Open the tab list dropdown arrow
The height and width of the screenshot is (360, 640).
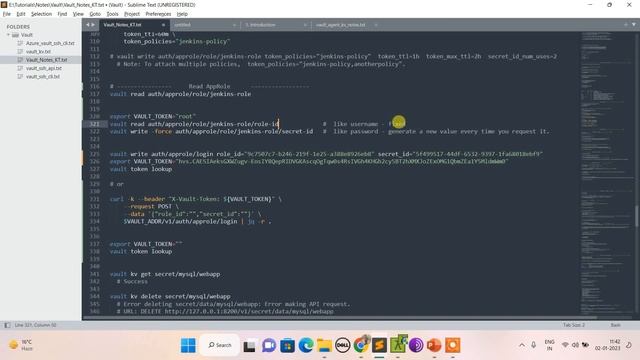tap(634, 25)
